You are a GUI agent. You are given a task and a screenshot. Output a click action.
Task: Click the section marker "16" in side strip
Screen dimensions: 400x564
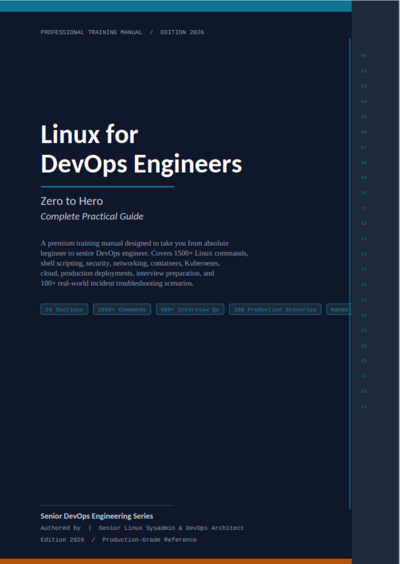coord(364,285)
